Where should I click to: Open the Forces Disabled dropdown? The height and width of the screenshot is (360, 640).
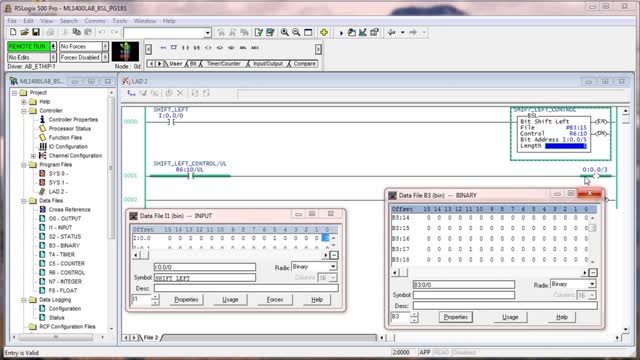point(105,58)
